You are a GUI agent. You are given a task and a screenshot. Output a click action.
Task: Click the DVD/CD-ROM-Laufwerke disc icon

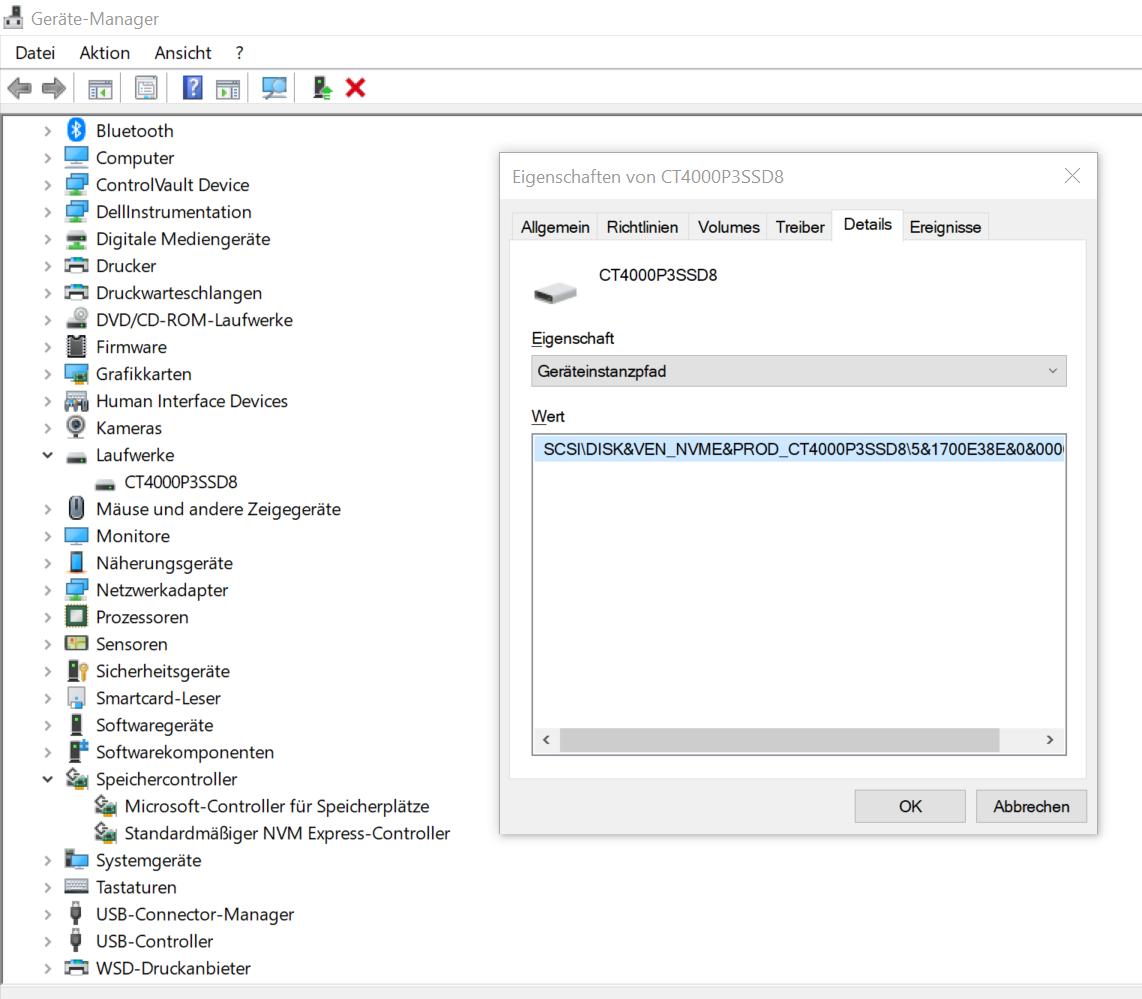coord(76,320)
